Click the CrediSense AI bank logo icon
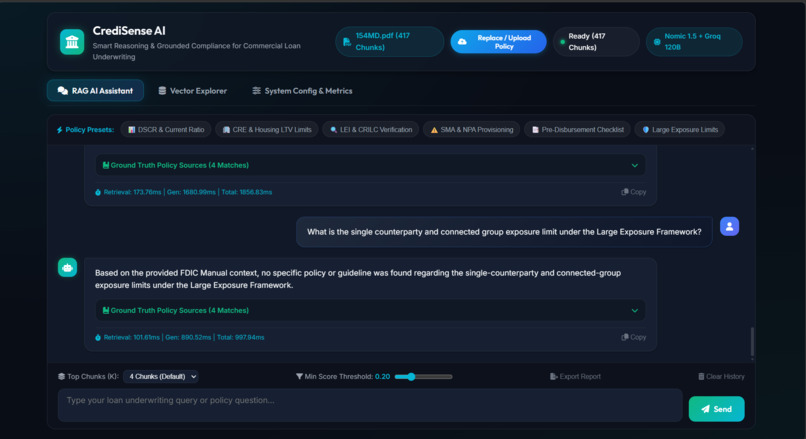The height and width of the screenshot is (439, 806). click(x=72, y=42)
